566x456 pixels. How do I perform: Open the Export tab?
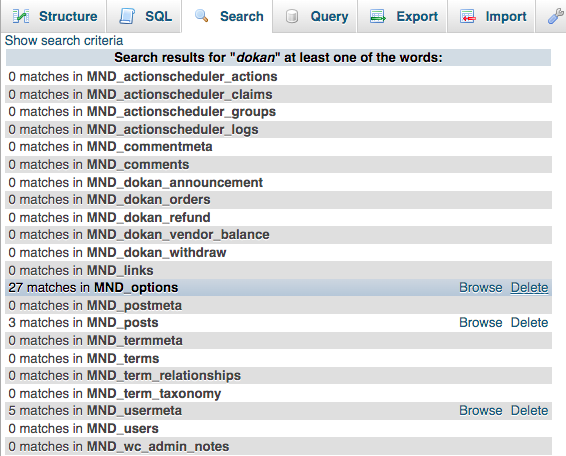[402, 16]
